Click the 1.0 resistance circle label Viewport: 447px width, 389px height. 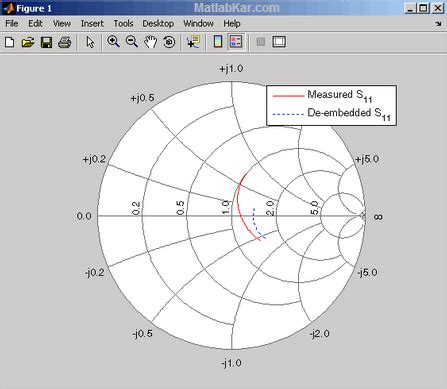pyautogui.click(x=226, y=207)
